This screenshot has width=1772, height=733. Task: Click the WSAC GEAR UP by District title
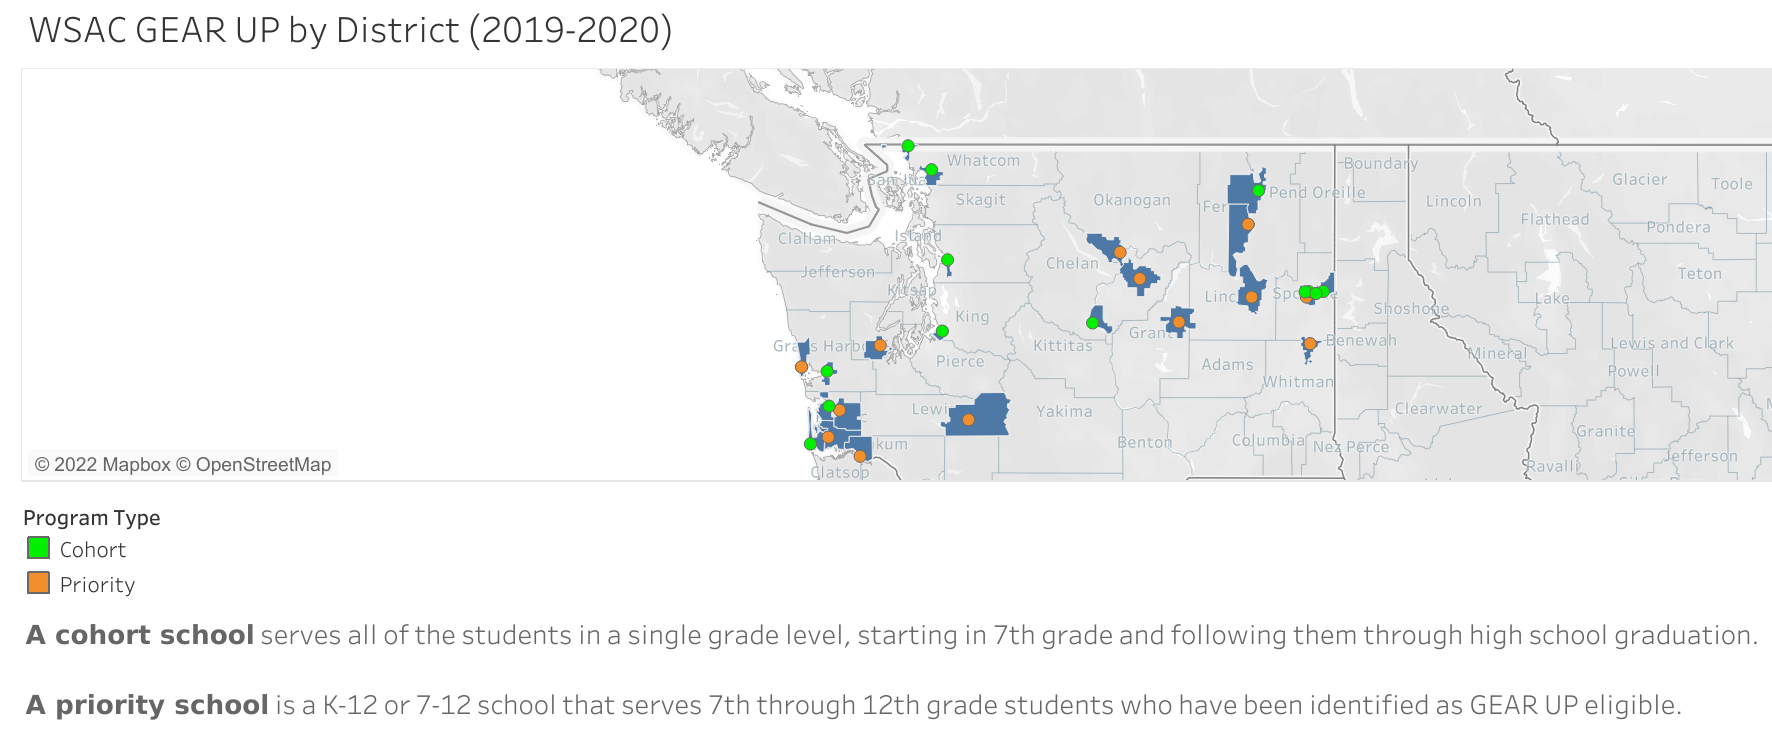click(x=351, y=30)
